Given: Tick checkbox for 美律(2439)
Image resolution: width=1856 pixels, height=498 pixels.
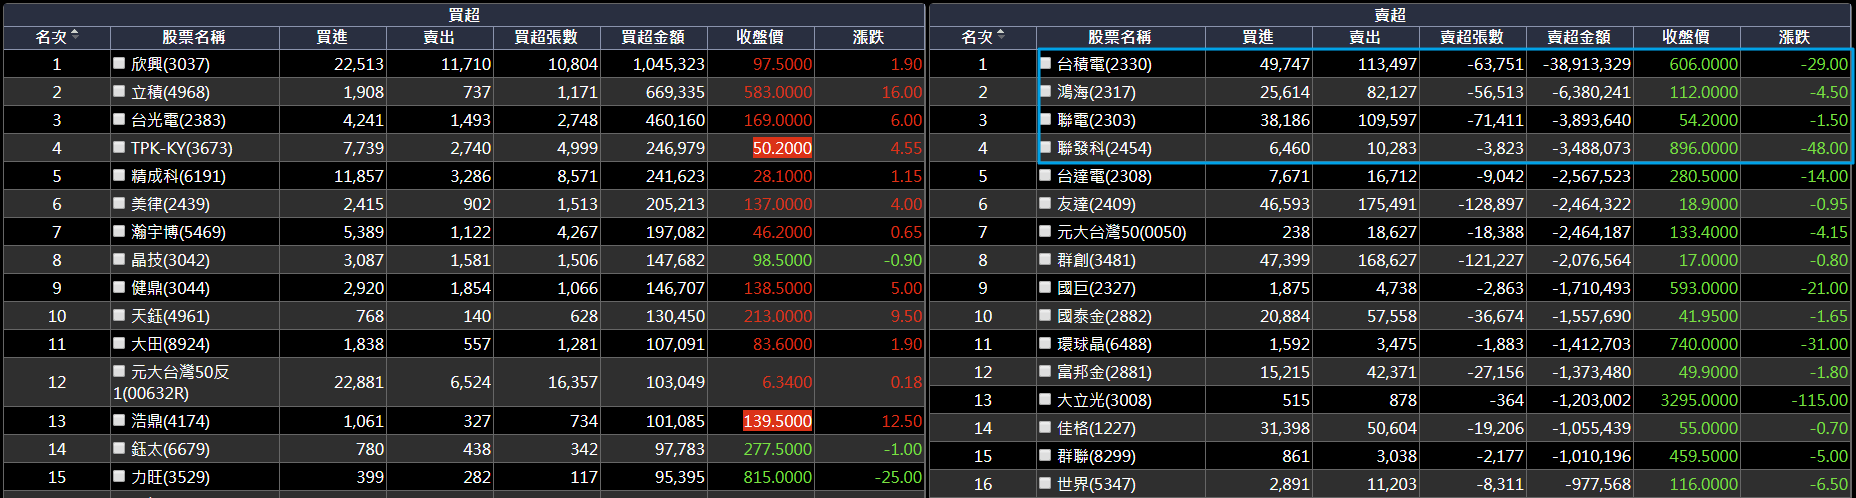Looking at the screenshot, I should [x=119, y=203].
